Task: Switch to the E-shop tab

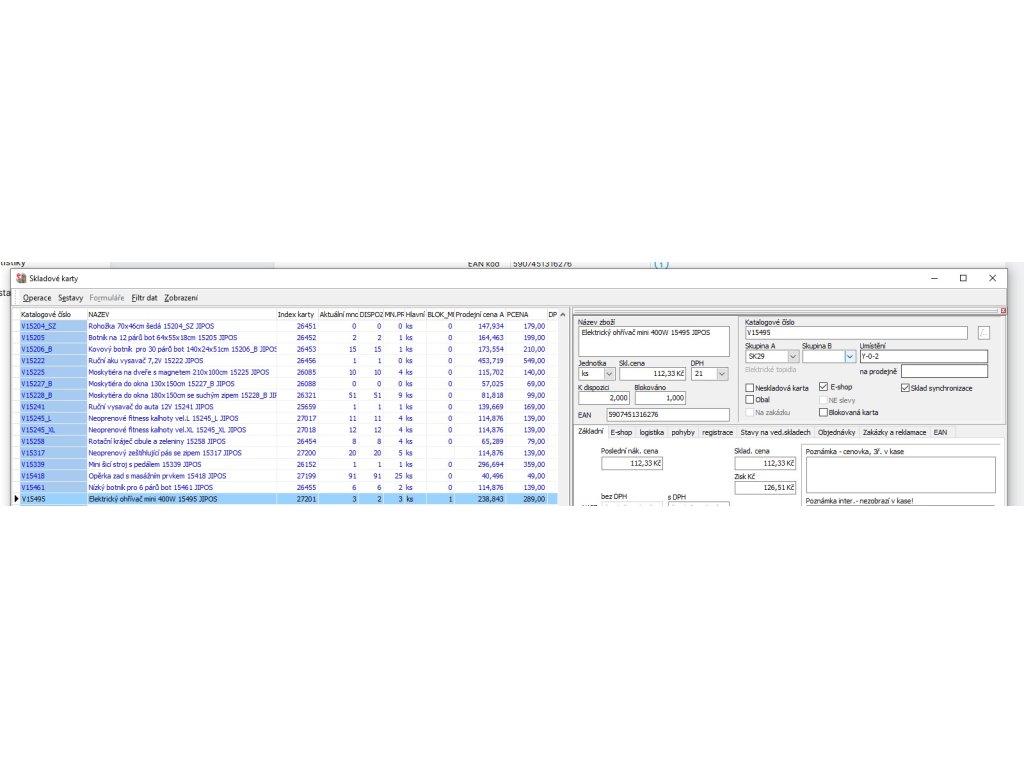Action: pyautogui.click(x=621, y=432)
